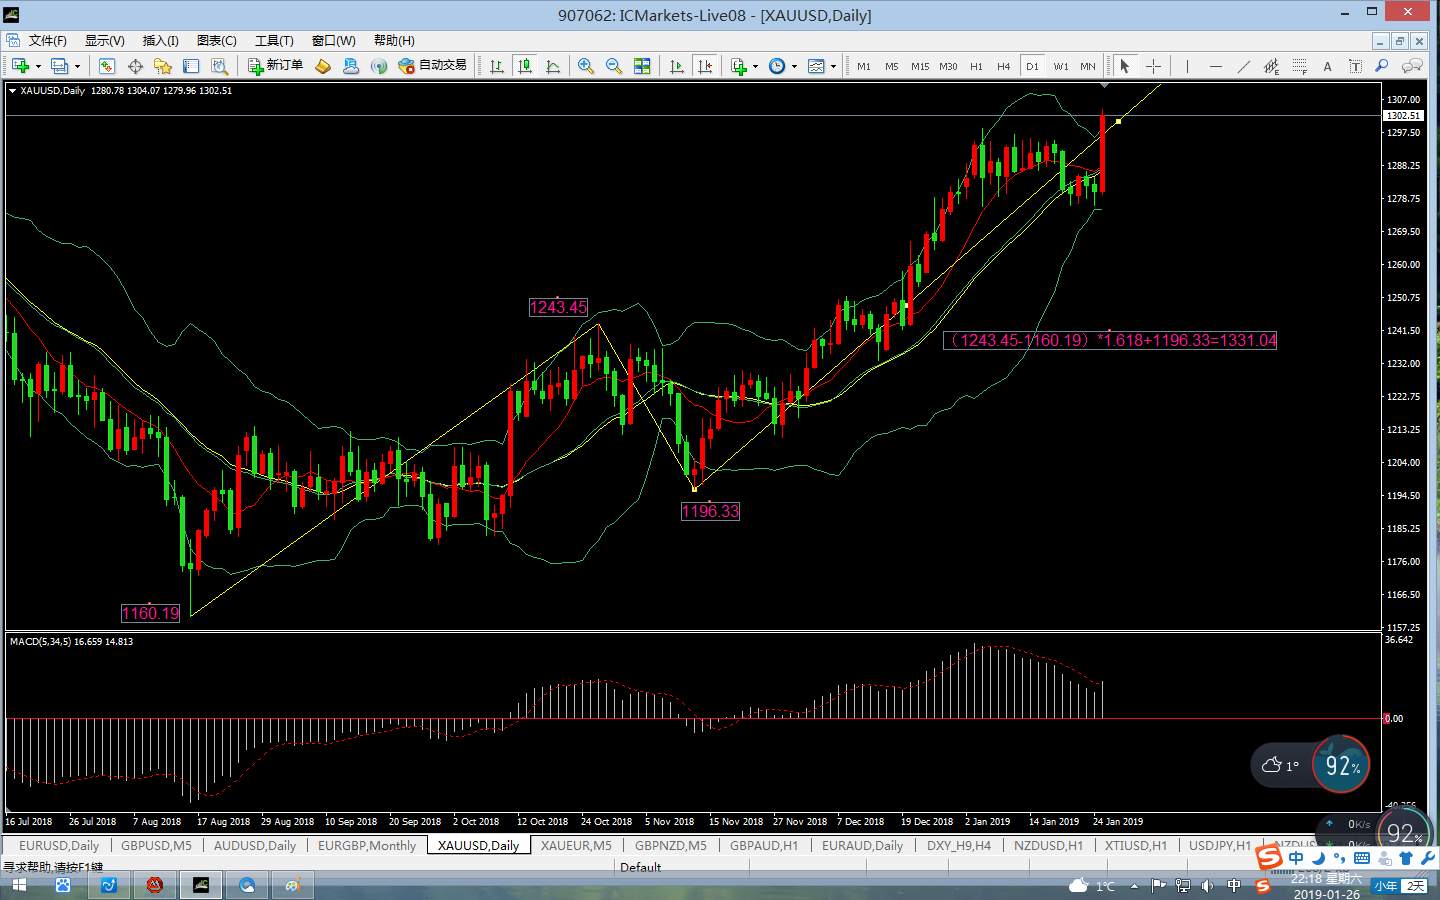Open the MetaTrader taskbar icon
Viewport: 1440px width, 900px height.
pos(201,886)
